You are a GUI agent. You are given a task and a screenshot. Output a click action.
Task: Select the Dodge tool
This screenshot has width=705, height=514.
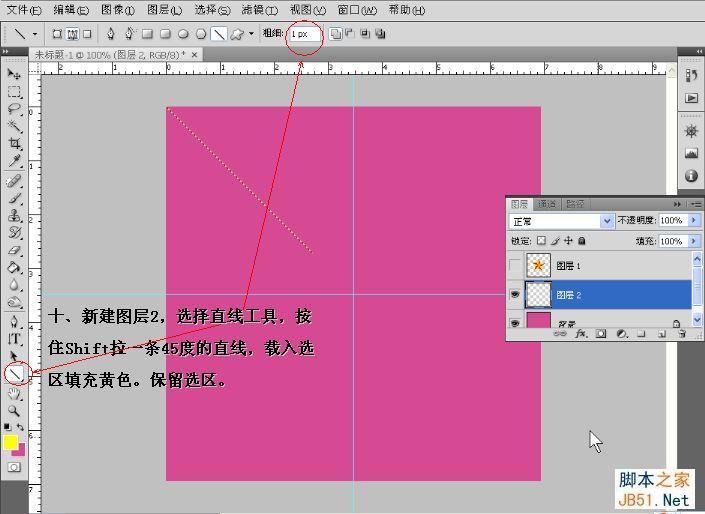click(14, 302)
